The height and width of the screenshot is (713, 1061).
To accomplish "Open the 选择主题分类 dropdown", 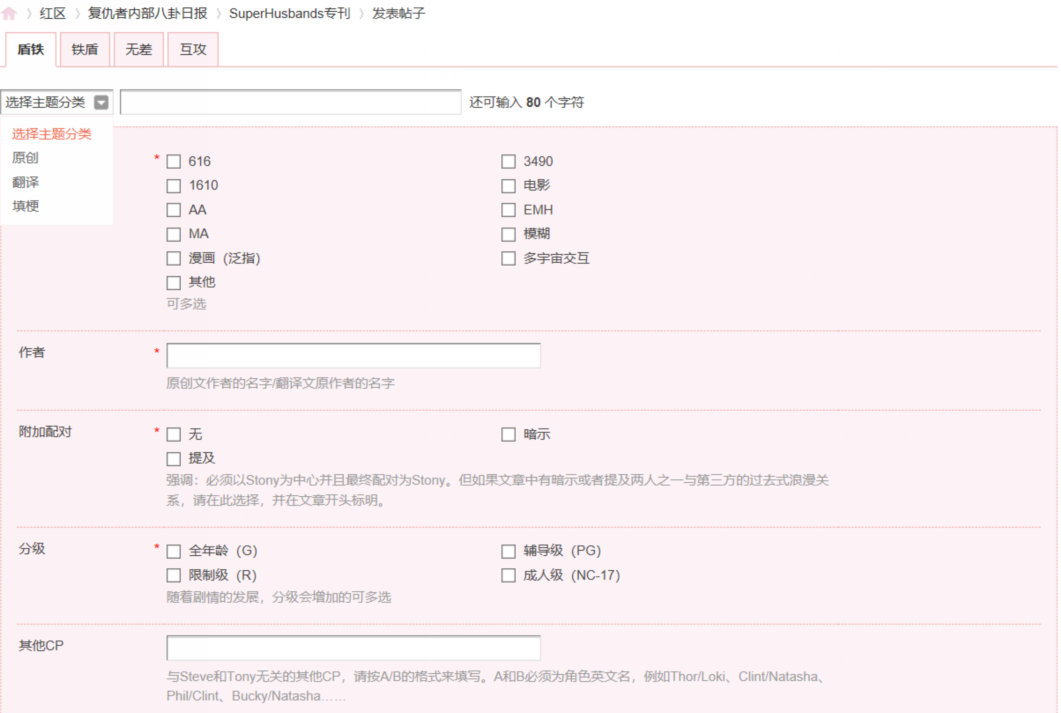I will (x=100, y=101).
